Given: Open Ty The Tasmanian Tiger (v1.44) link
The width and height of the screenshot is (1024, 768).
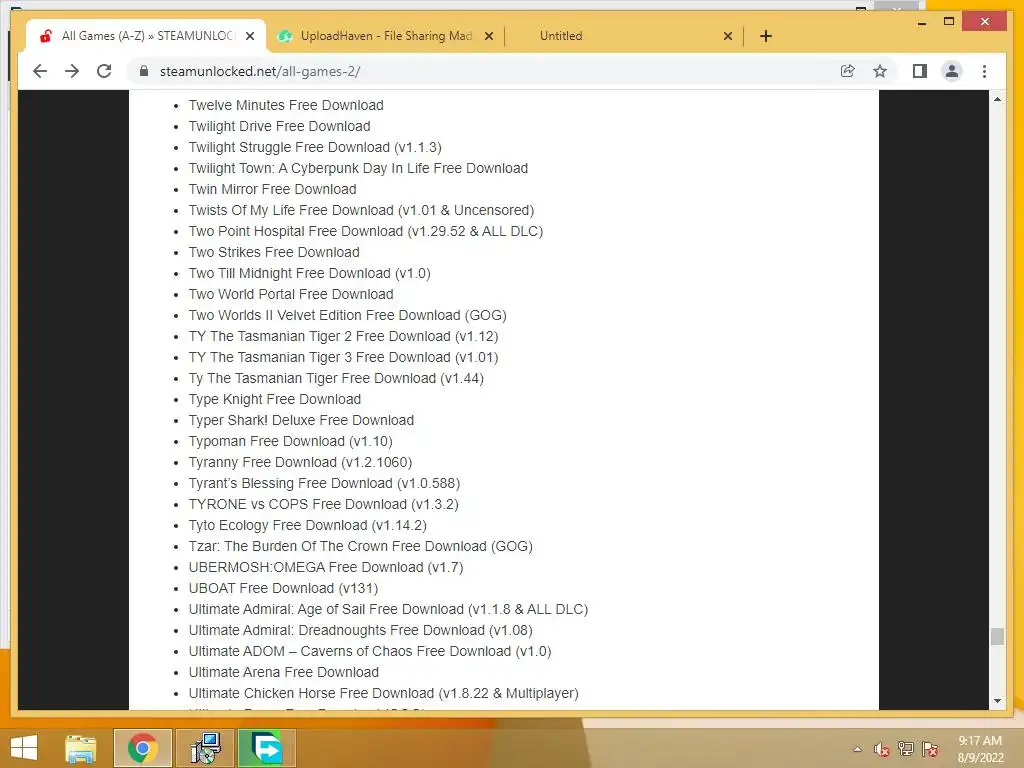Looking at the screenshot, I should click(336, 378).
